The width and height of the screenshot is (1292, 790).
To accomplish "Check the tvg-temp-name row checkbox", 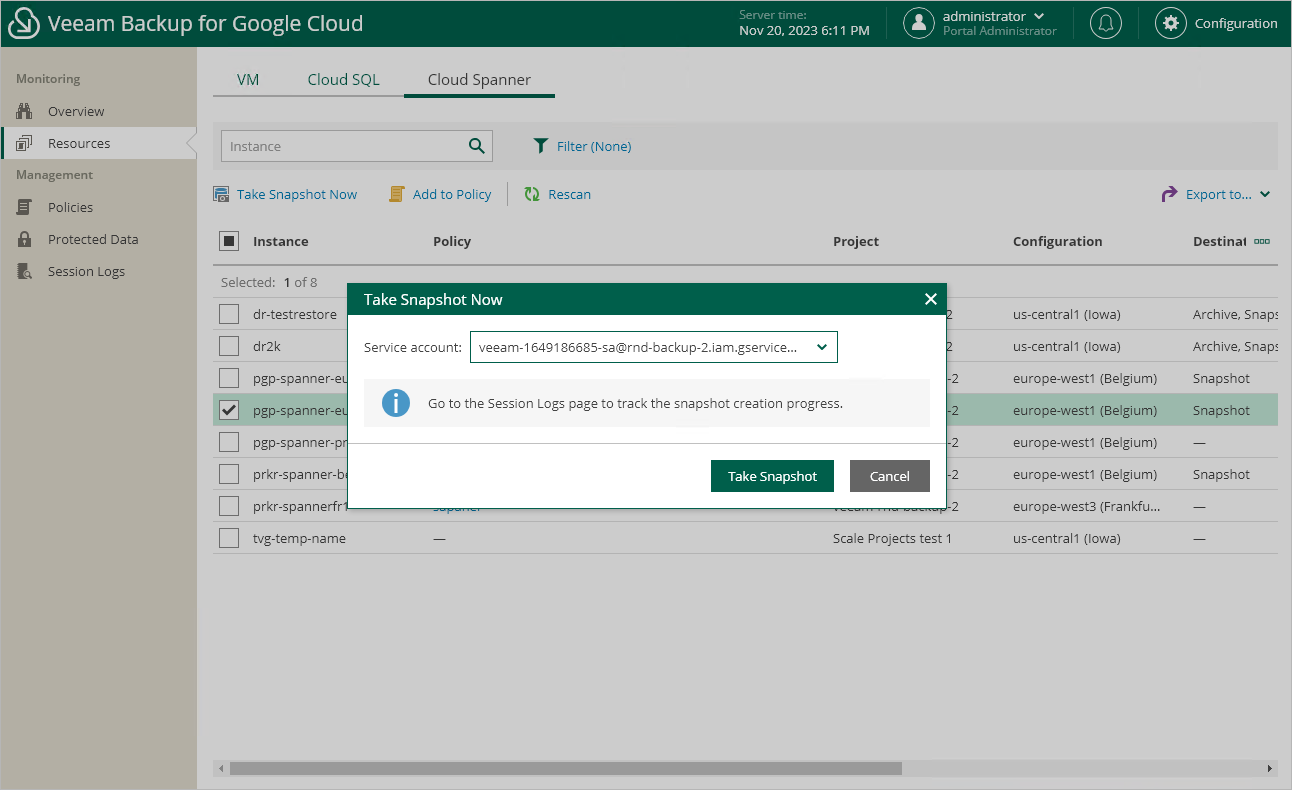I will click(x=229, y=538).
